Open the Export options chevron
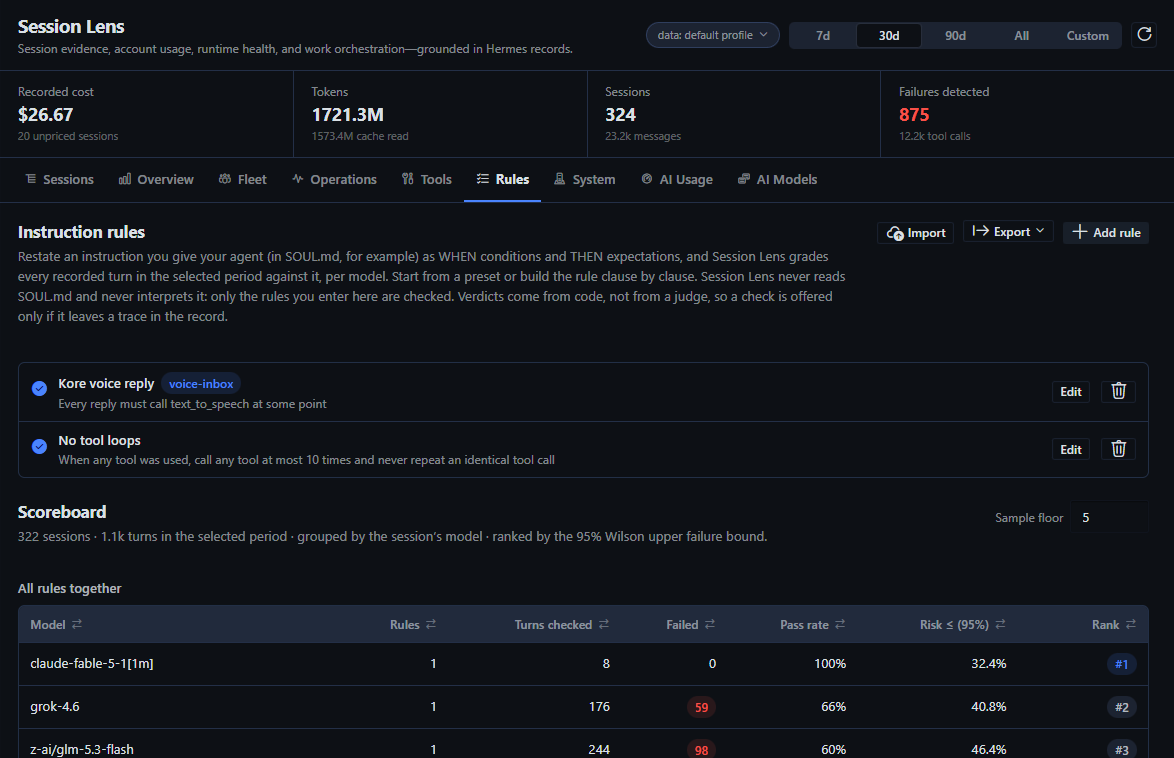 click(1040, 231)
